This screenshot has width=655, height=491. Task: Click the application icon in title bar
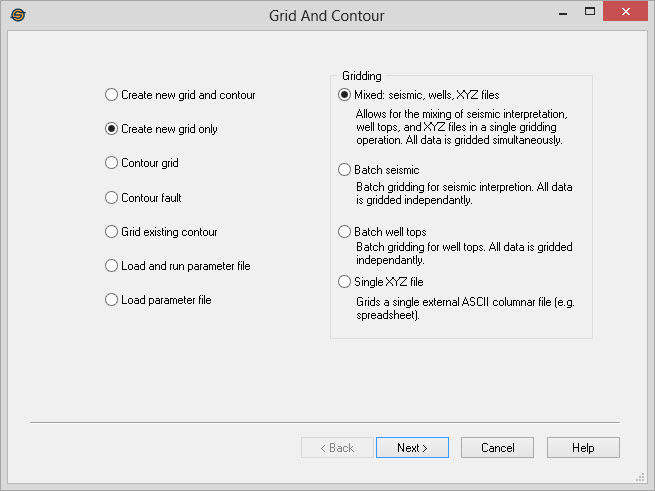(x=17, y=15)
